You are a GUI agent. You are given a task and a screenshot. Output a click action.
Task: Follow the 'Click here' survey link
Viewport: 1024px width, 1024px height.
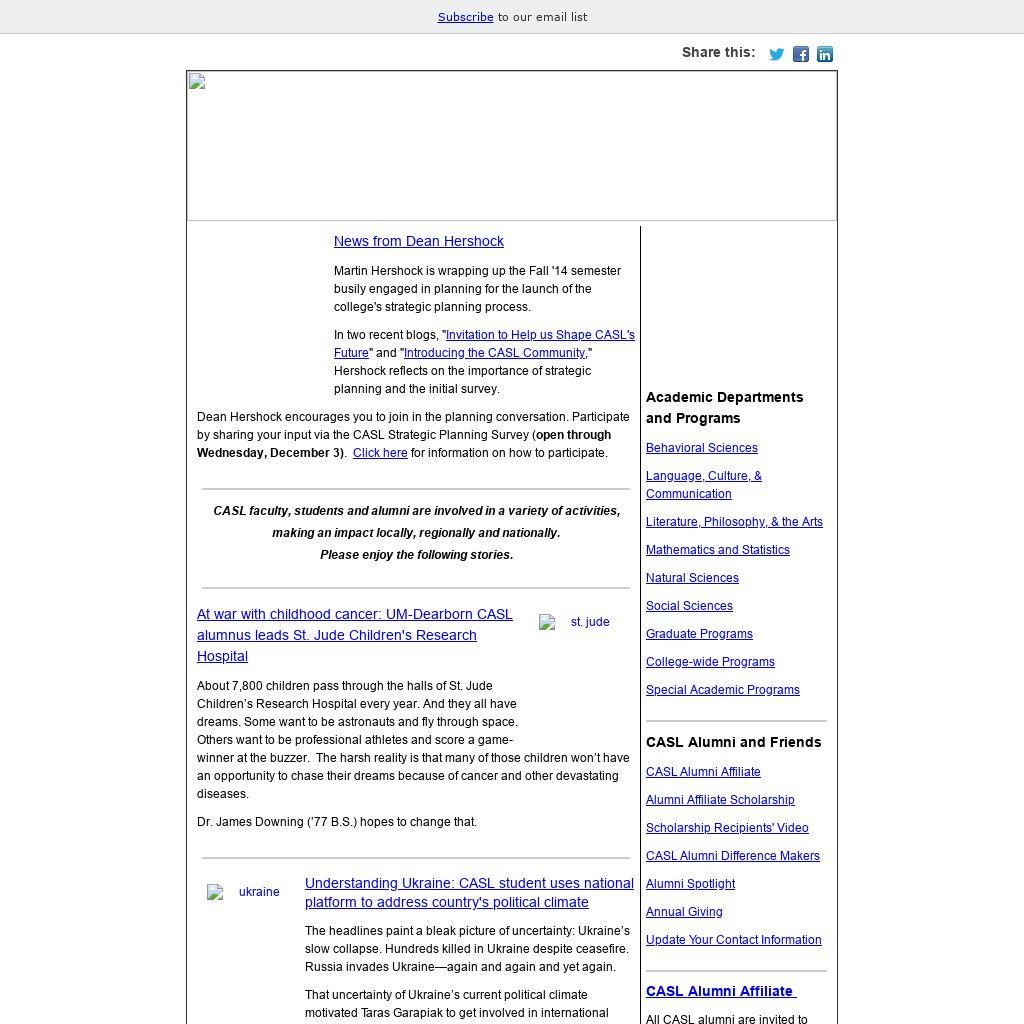click(x=380, y=453)
